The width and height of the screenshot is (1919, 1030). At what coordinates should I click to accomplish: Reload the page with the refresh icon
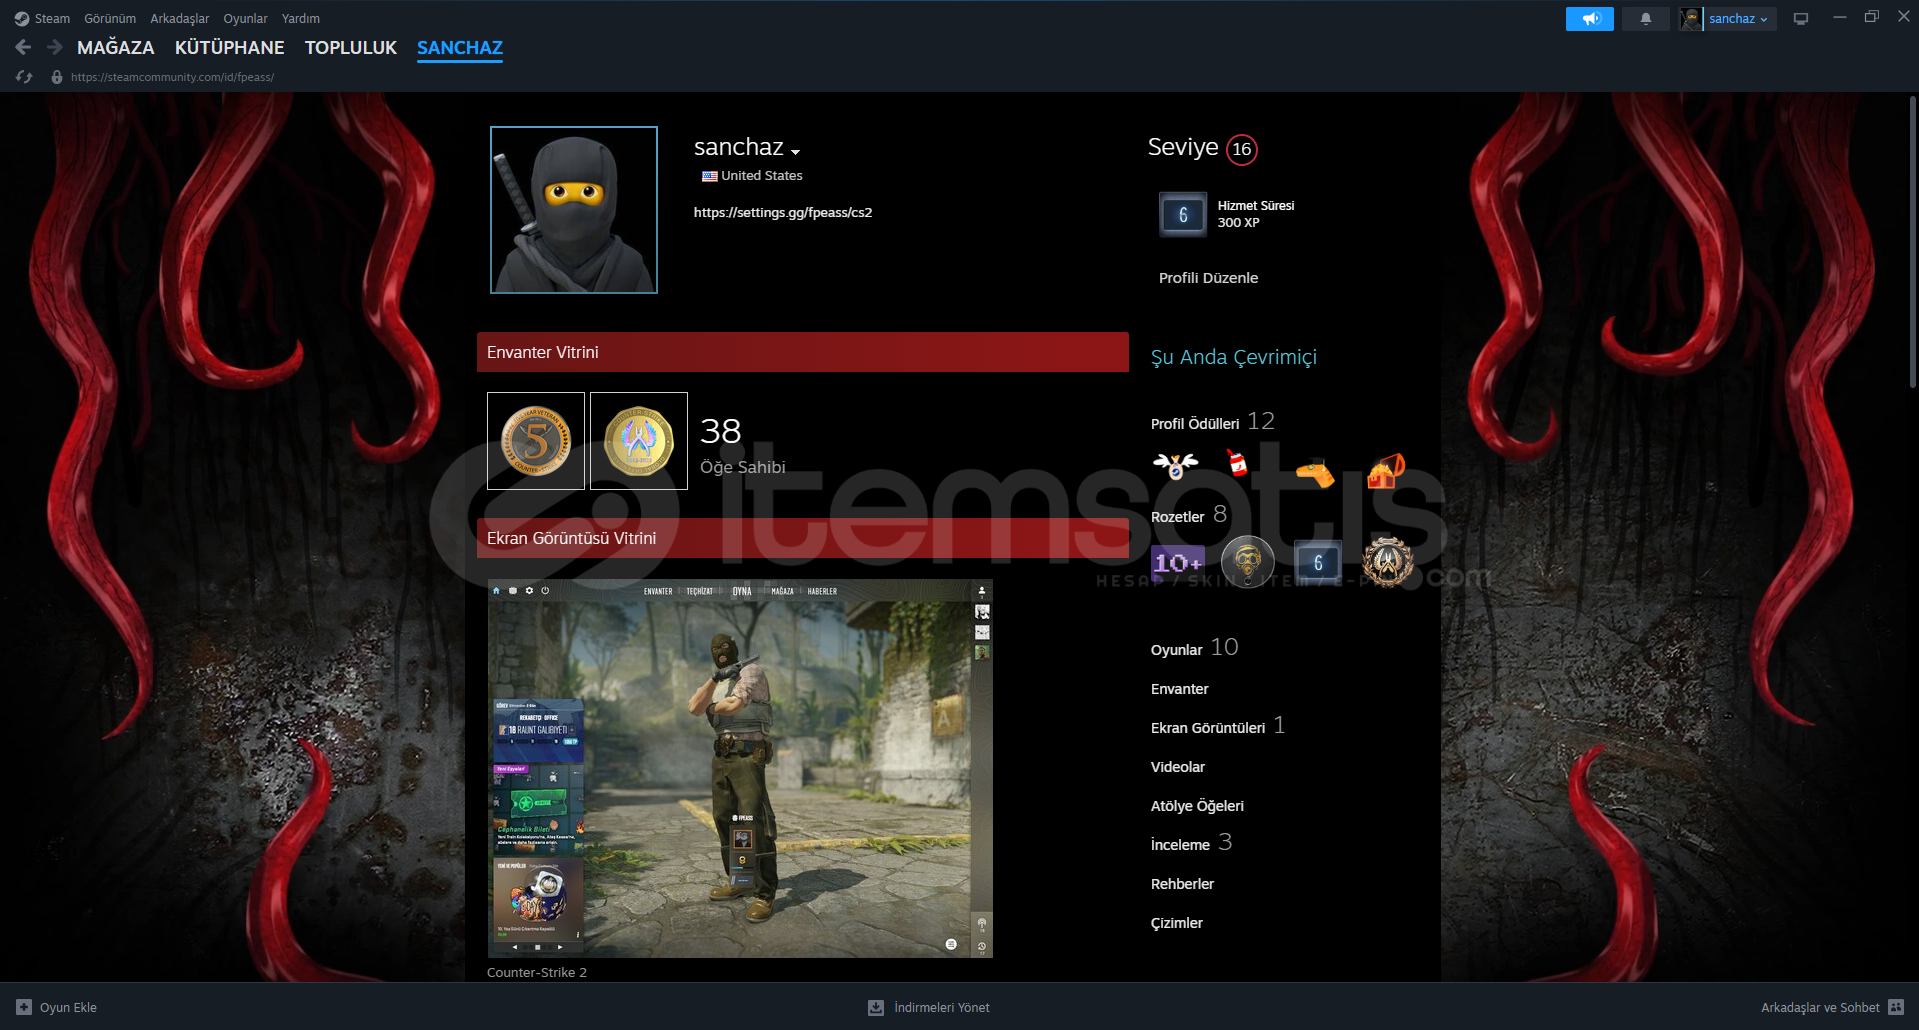click(x=24, y=77)
